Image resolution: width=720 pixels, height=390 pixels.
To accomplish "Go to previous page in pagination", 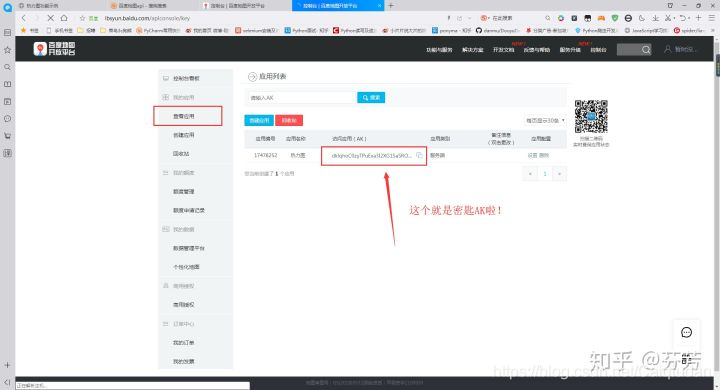I will [x=530, y=174].
